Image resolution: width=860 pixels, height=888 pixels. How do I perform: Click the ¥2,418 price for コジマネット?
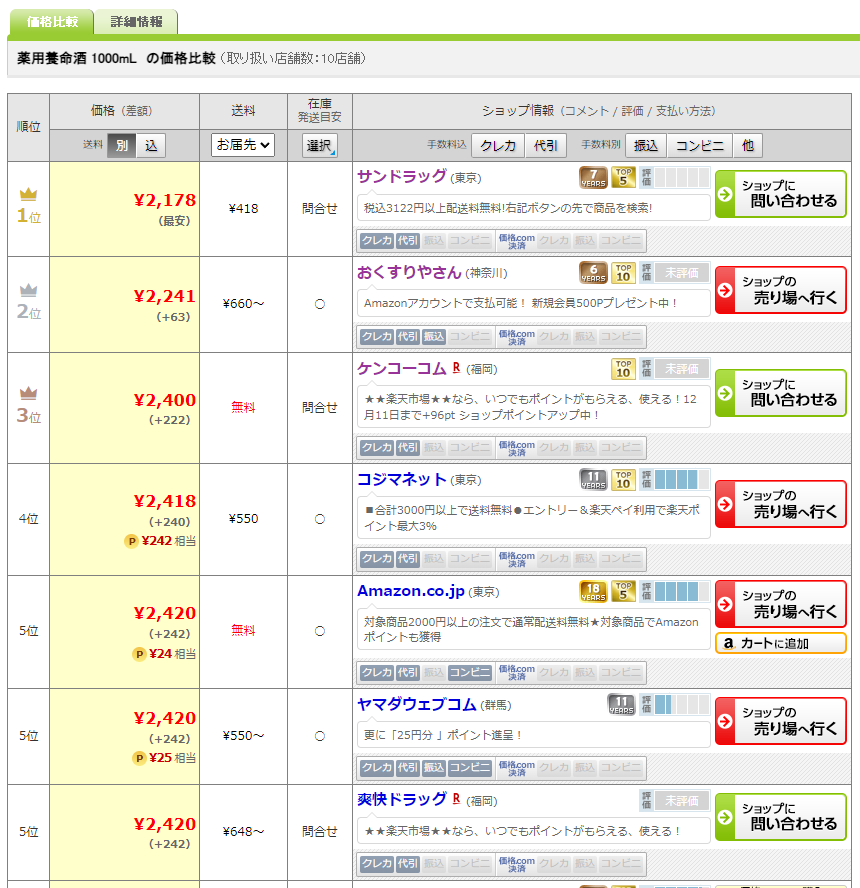click(x=165, y=501)
